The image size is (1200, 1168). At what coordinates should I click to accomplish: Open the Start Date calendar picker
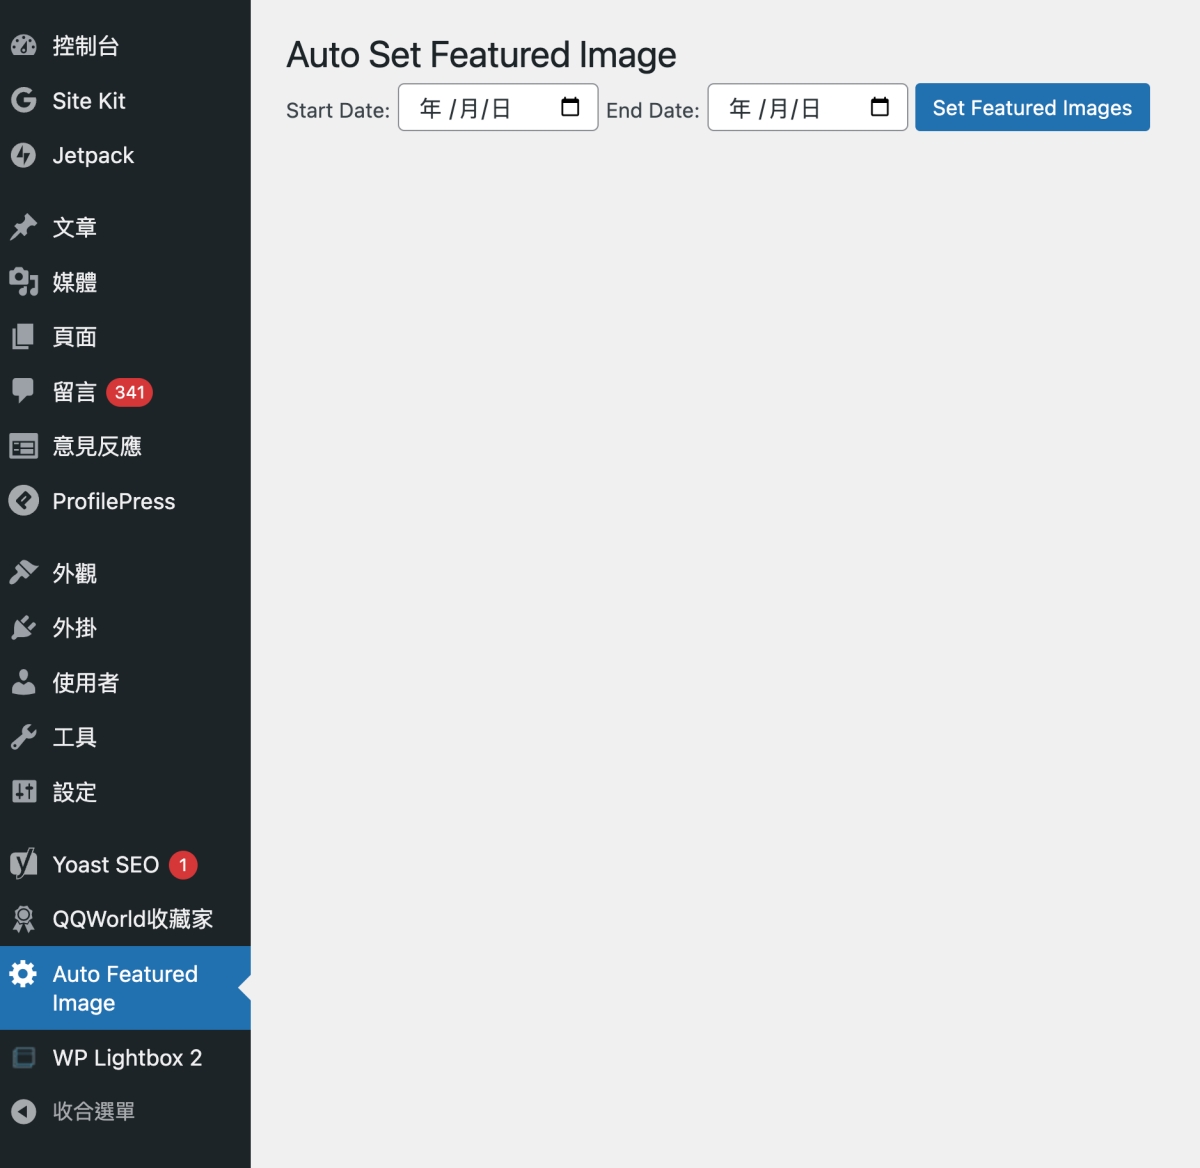[x=570, y=108]
